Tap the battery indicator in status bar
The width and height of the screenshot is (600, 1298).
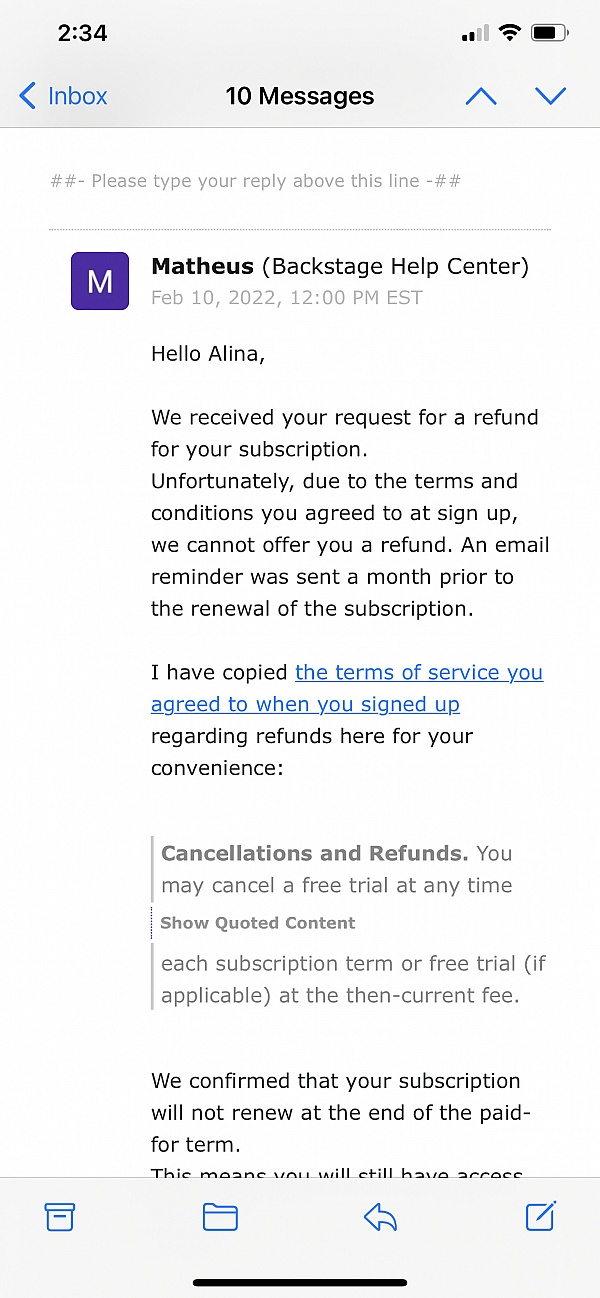pos(549,33)
